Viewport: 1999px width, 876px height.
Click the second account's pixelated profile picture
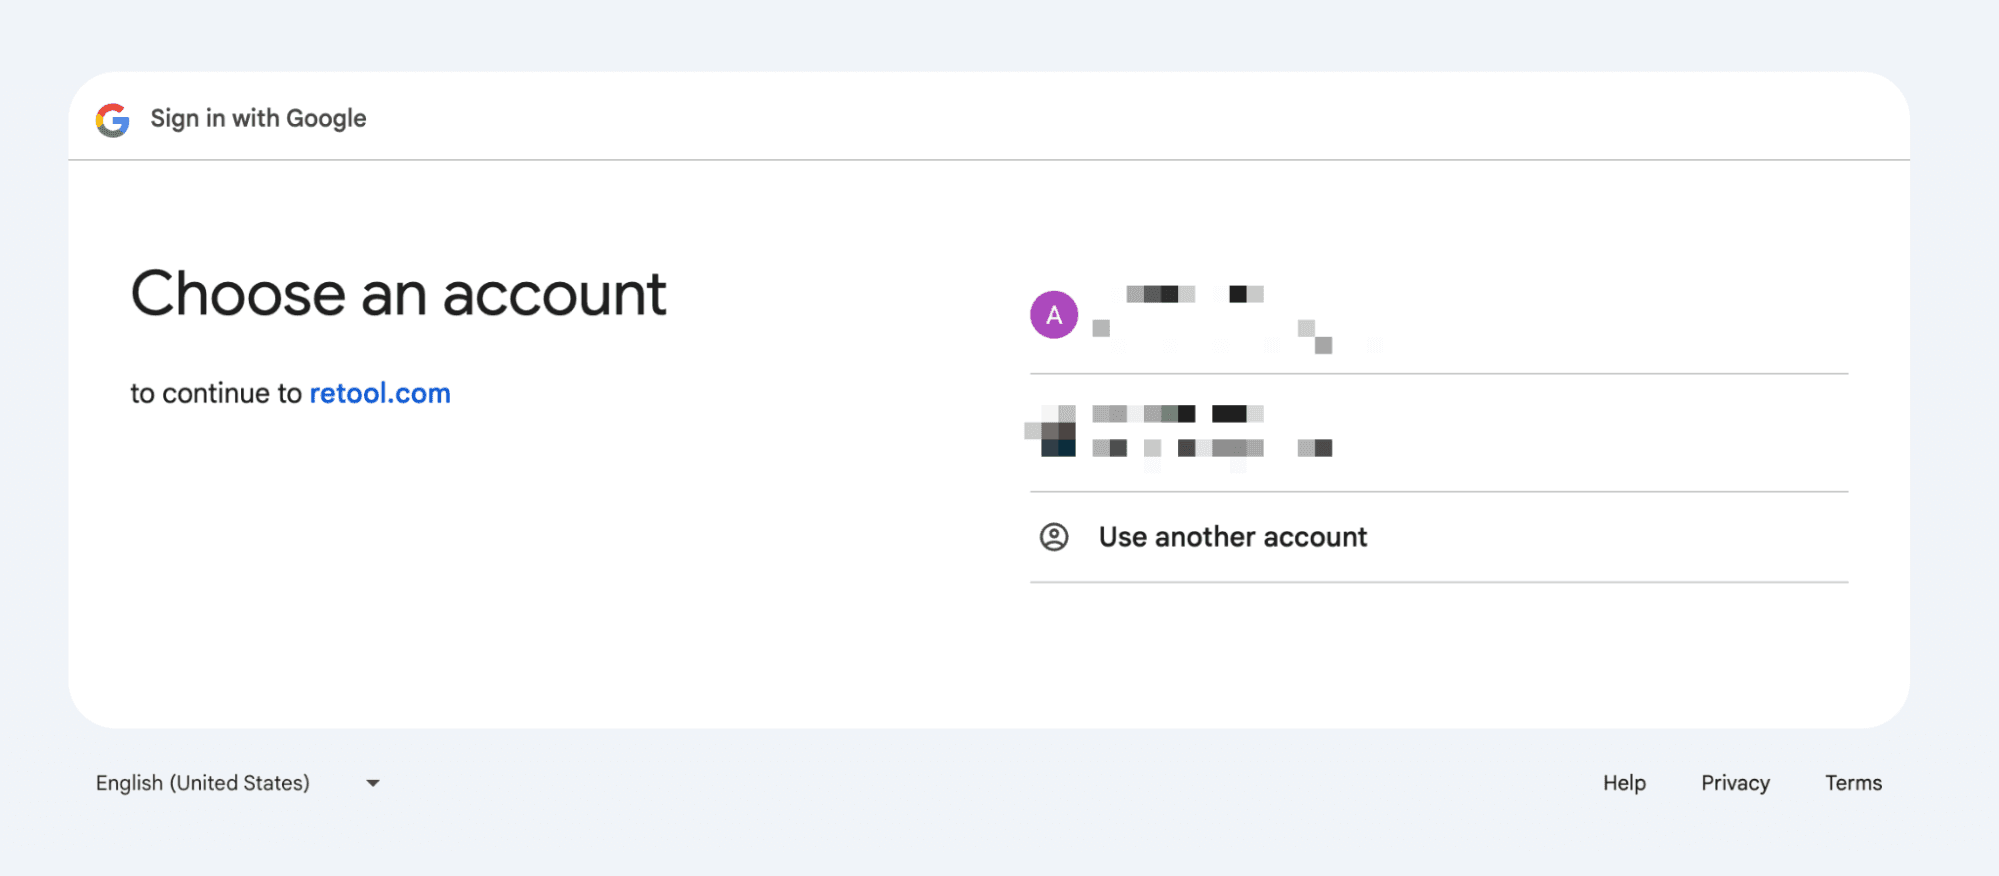pos(1054,432)
